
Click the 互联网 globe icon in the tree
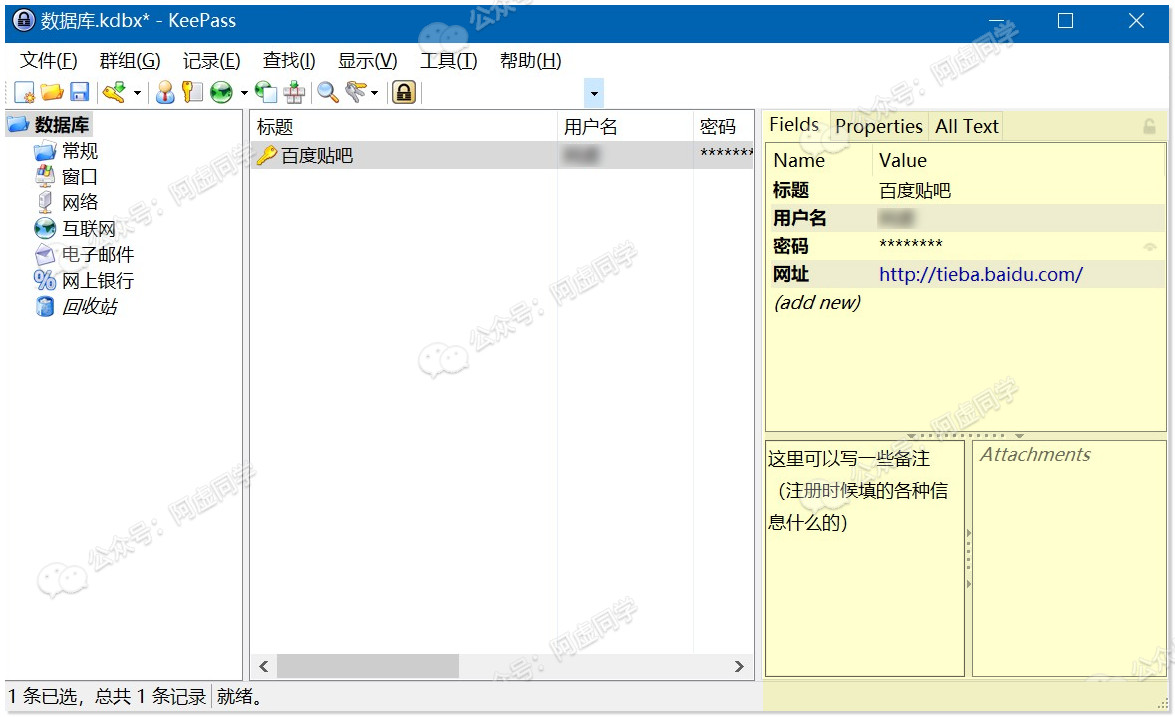[45, 229]
